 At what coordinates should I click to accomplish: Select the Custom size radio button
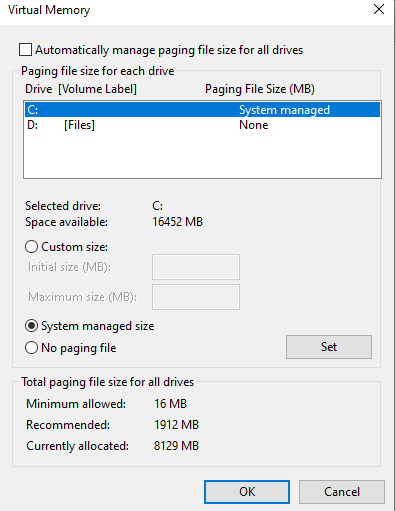(31, 247)
